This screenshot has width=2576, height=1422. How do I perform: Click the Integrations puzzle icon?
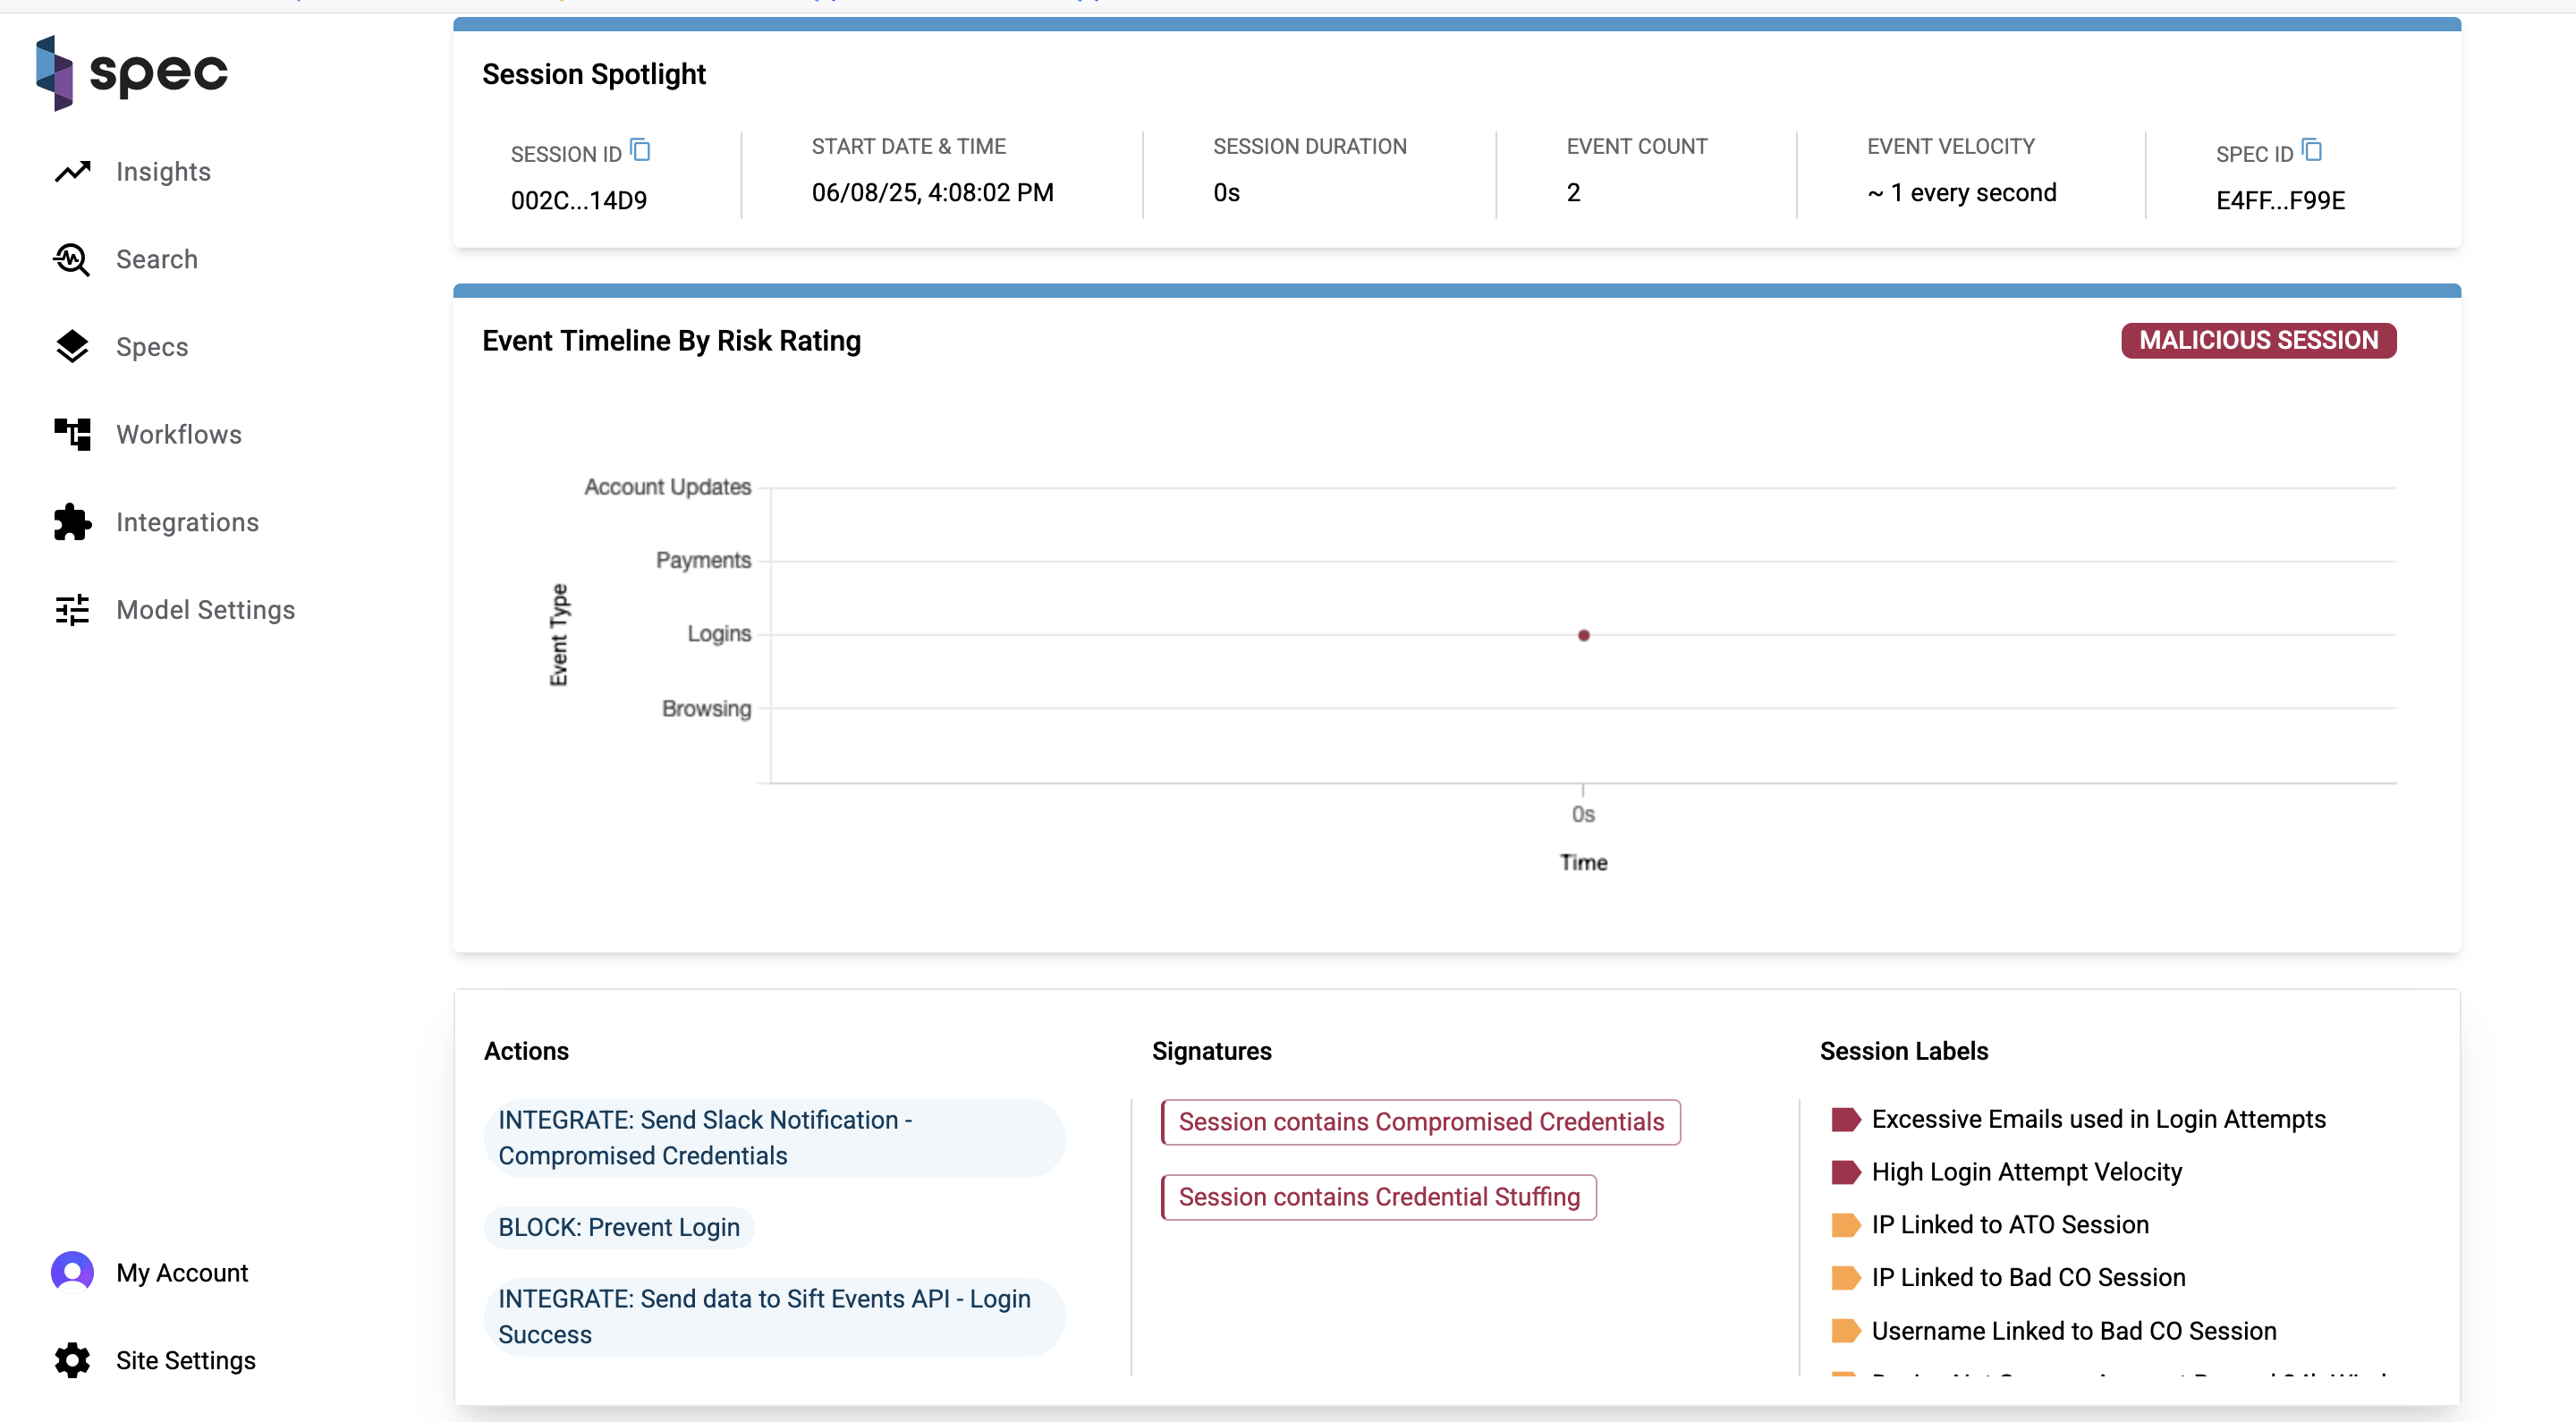pos(72,522)
